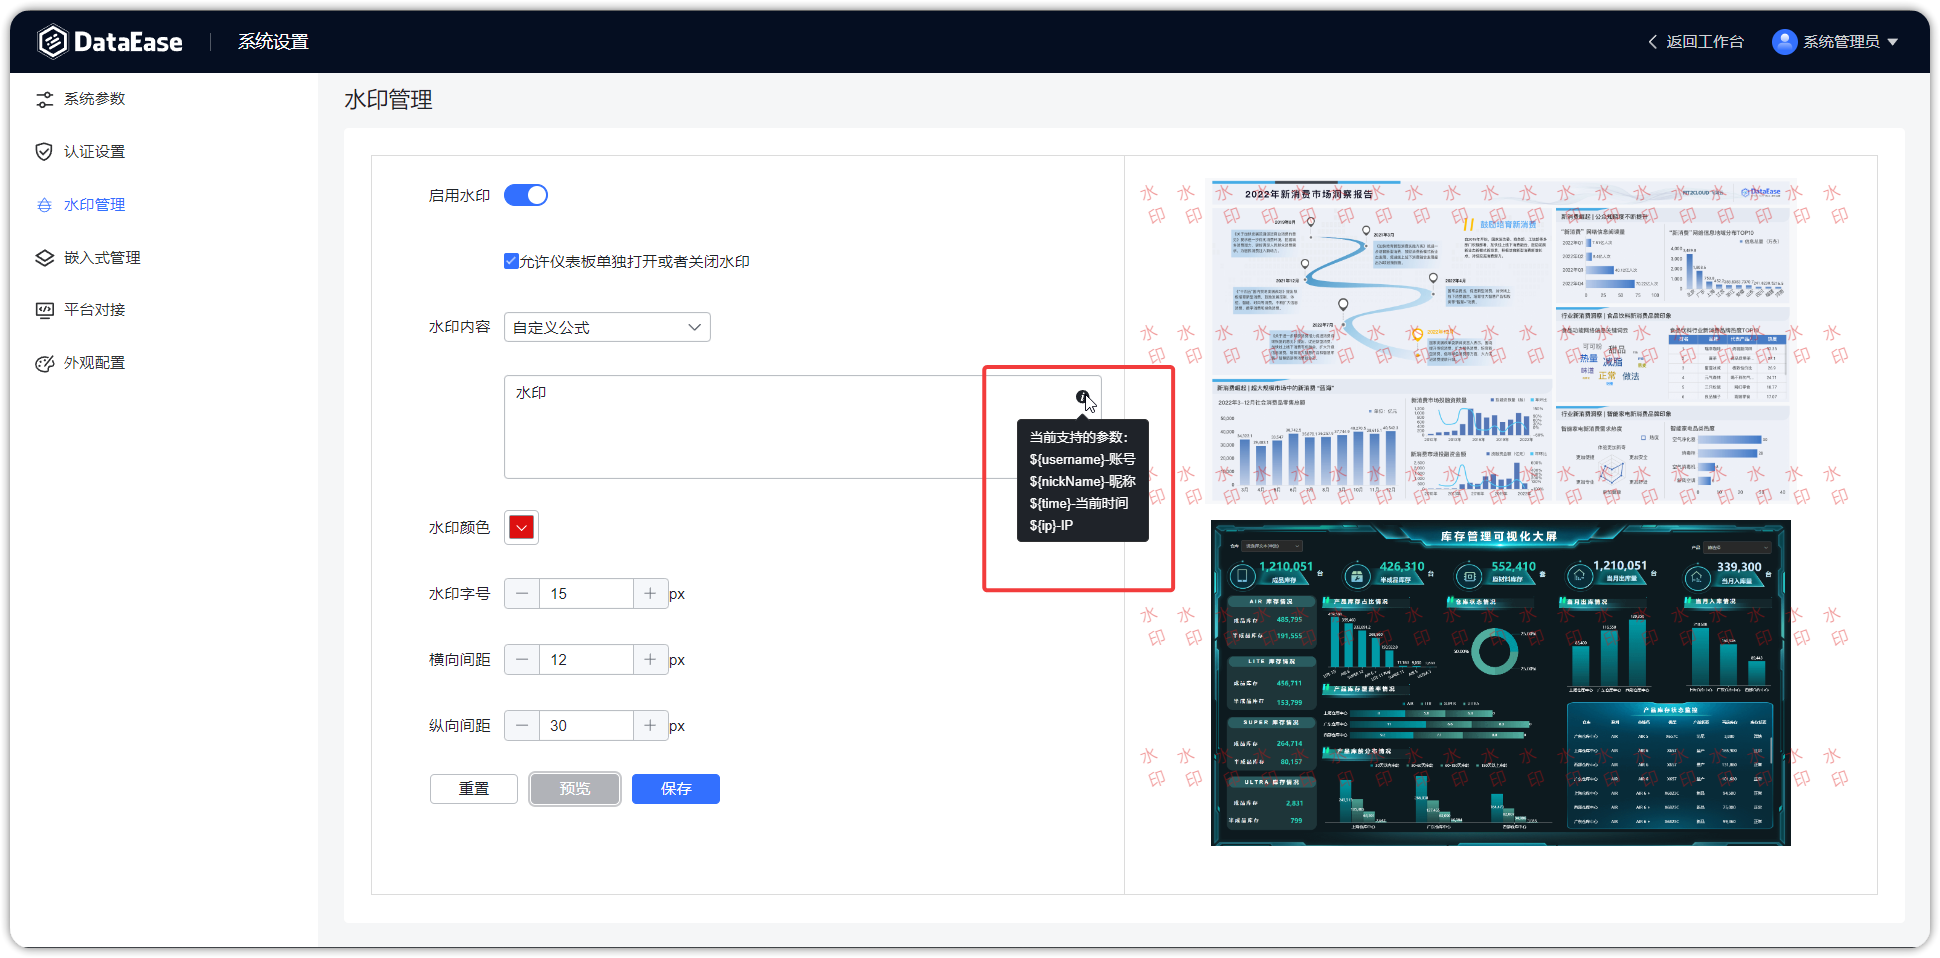Open 平台对接 menu item
This screenshot has height=958, width=1940.
point(95,310)
